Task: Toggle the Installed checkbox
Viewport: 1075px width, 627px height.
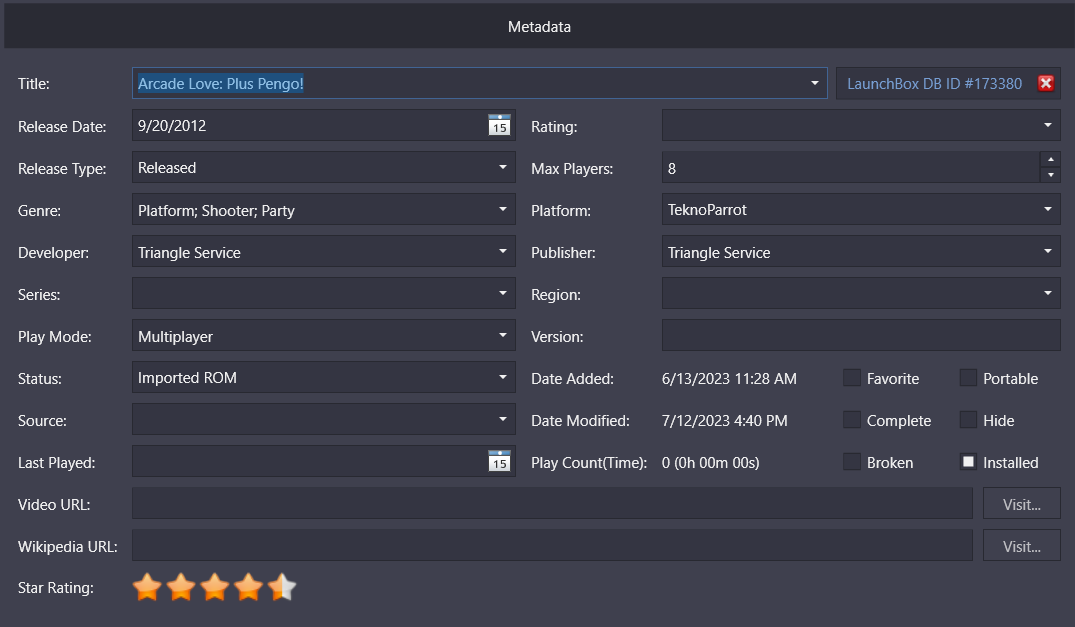Action: 968,462
